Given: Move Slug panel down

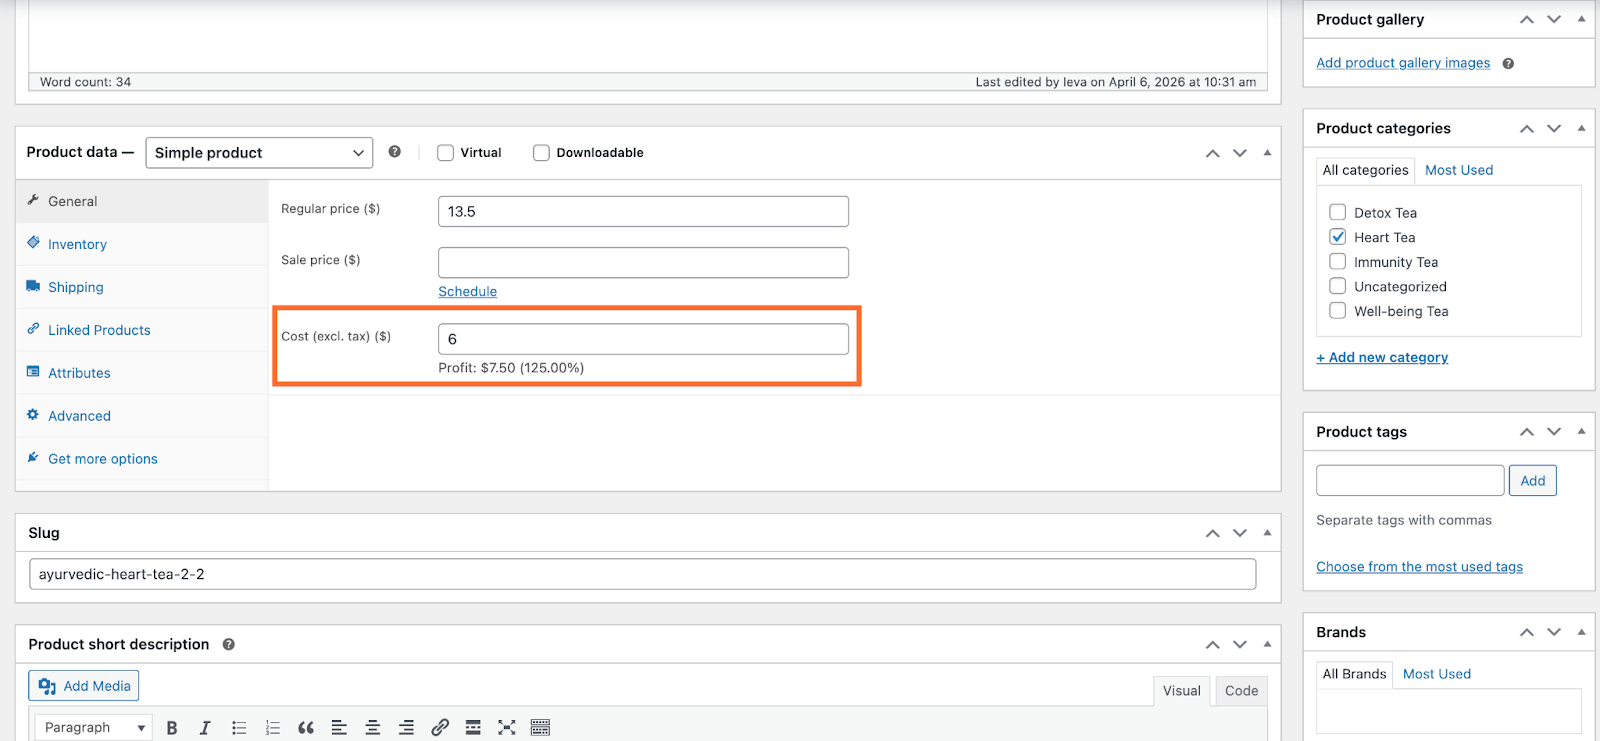Looking at the screenshot, I should (1240, 533).
